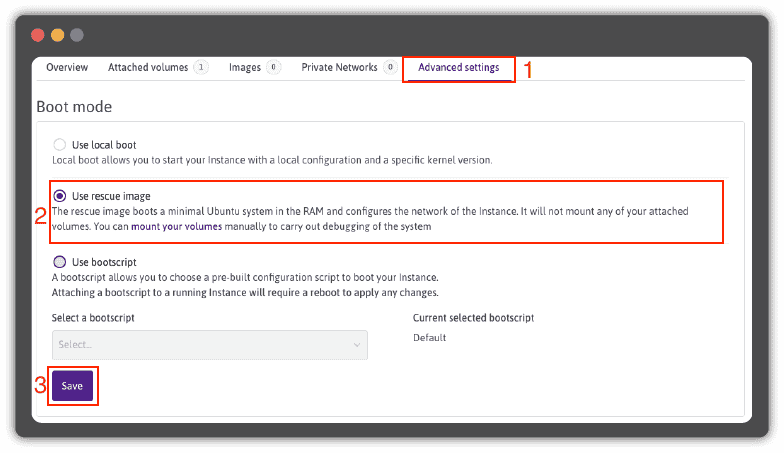Choose the Use rescue image radio button

coord(60,196)
